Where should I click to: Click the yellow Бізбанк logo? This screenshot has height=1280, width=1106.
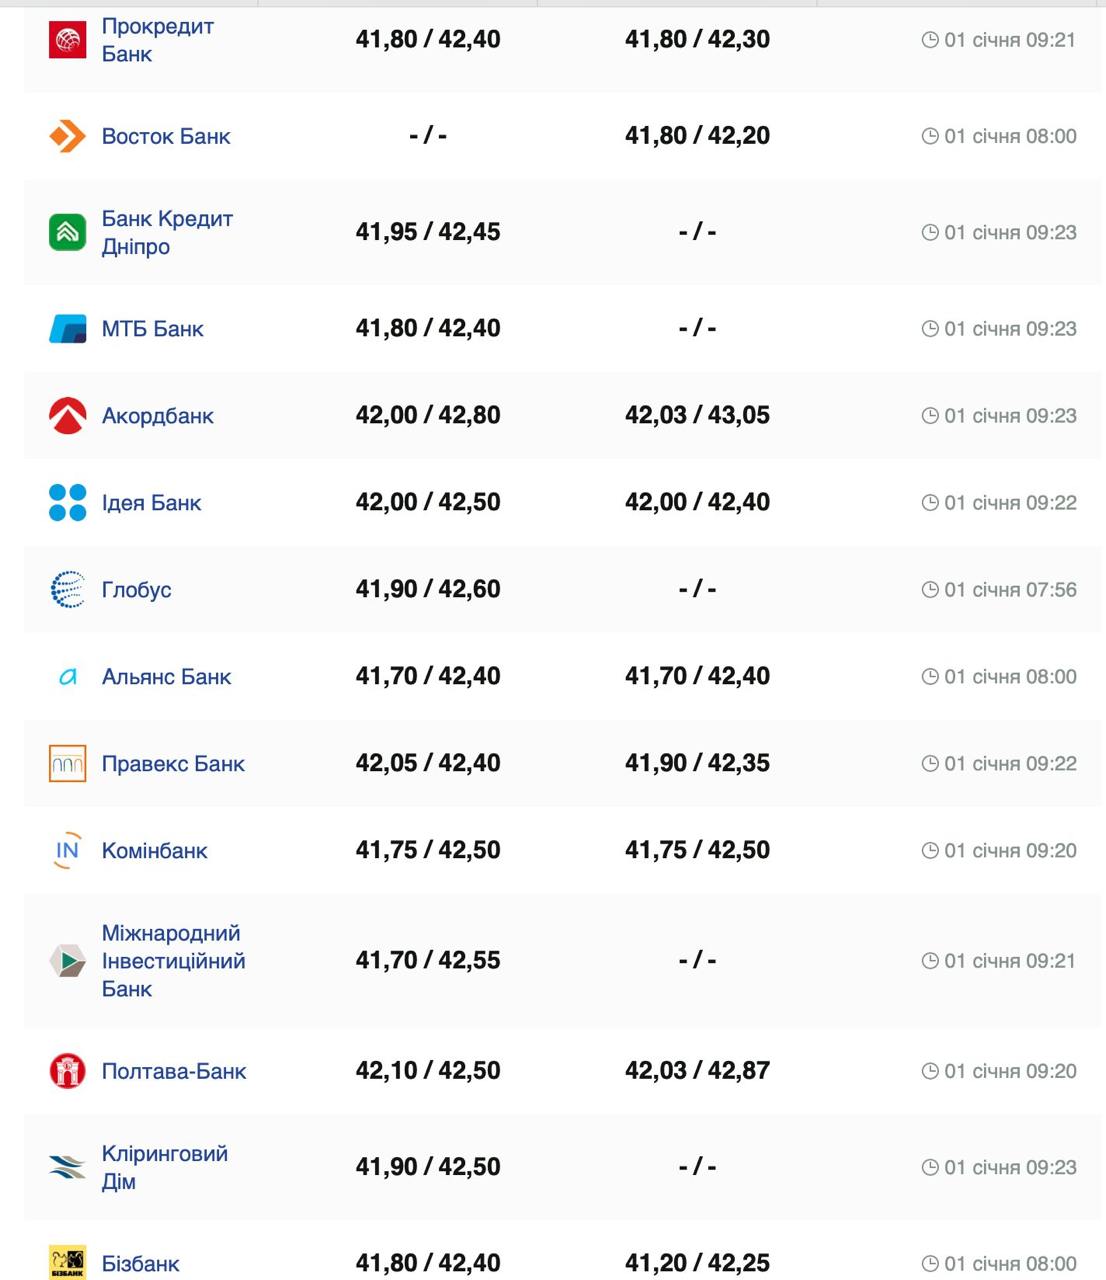pos(67,1262)
